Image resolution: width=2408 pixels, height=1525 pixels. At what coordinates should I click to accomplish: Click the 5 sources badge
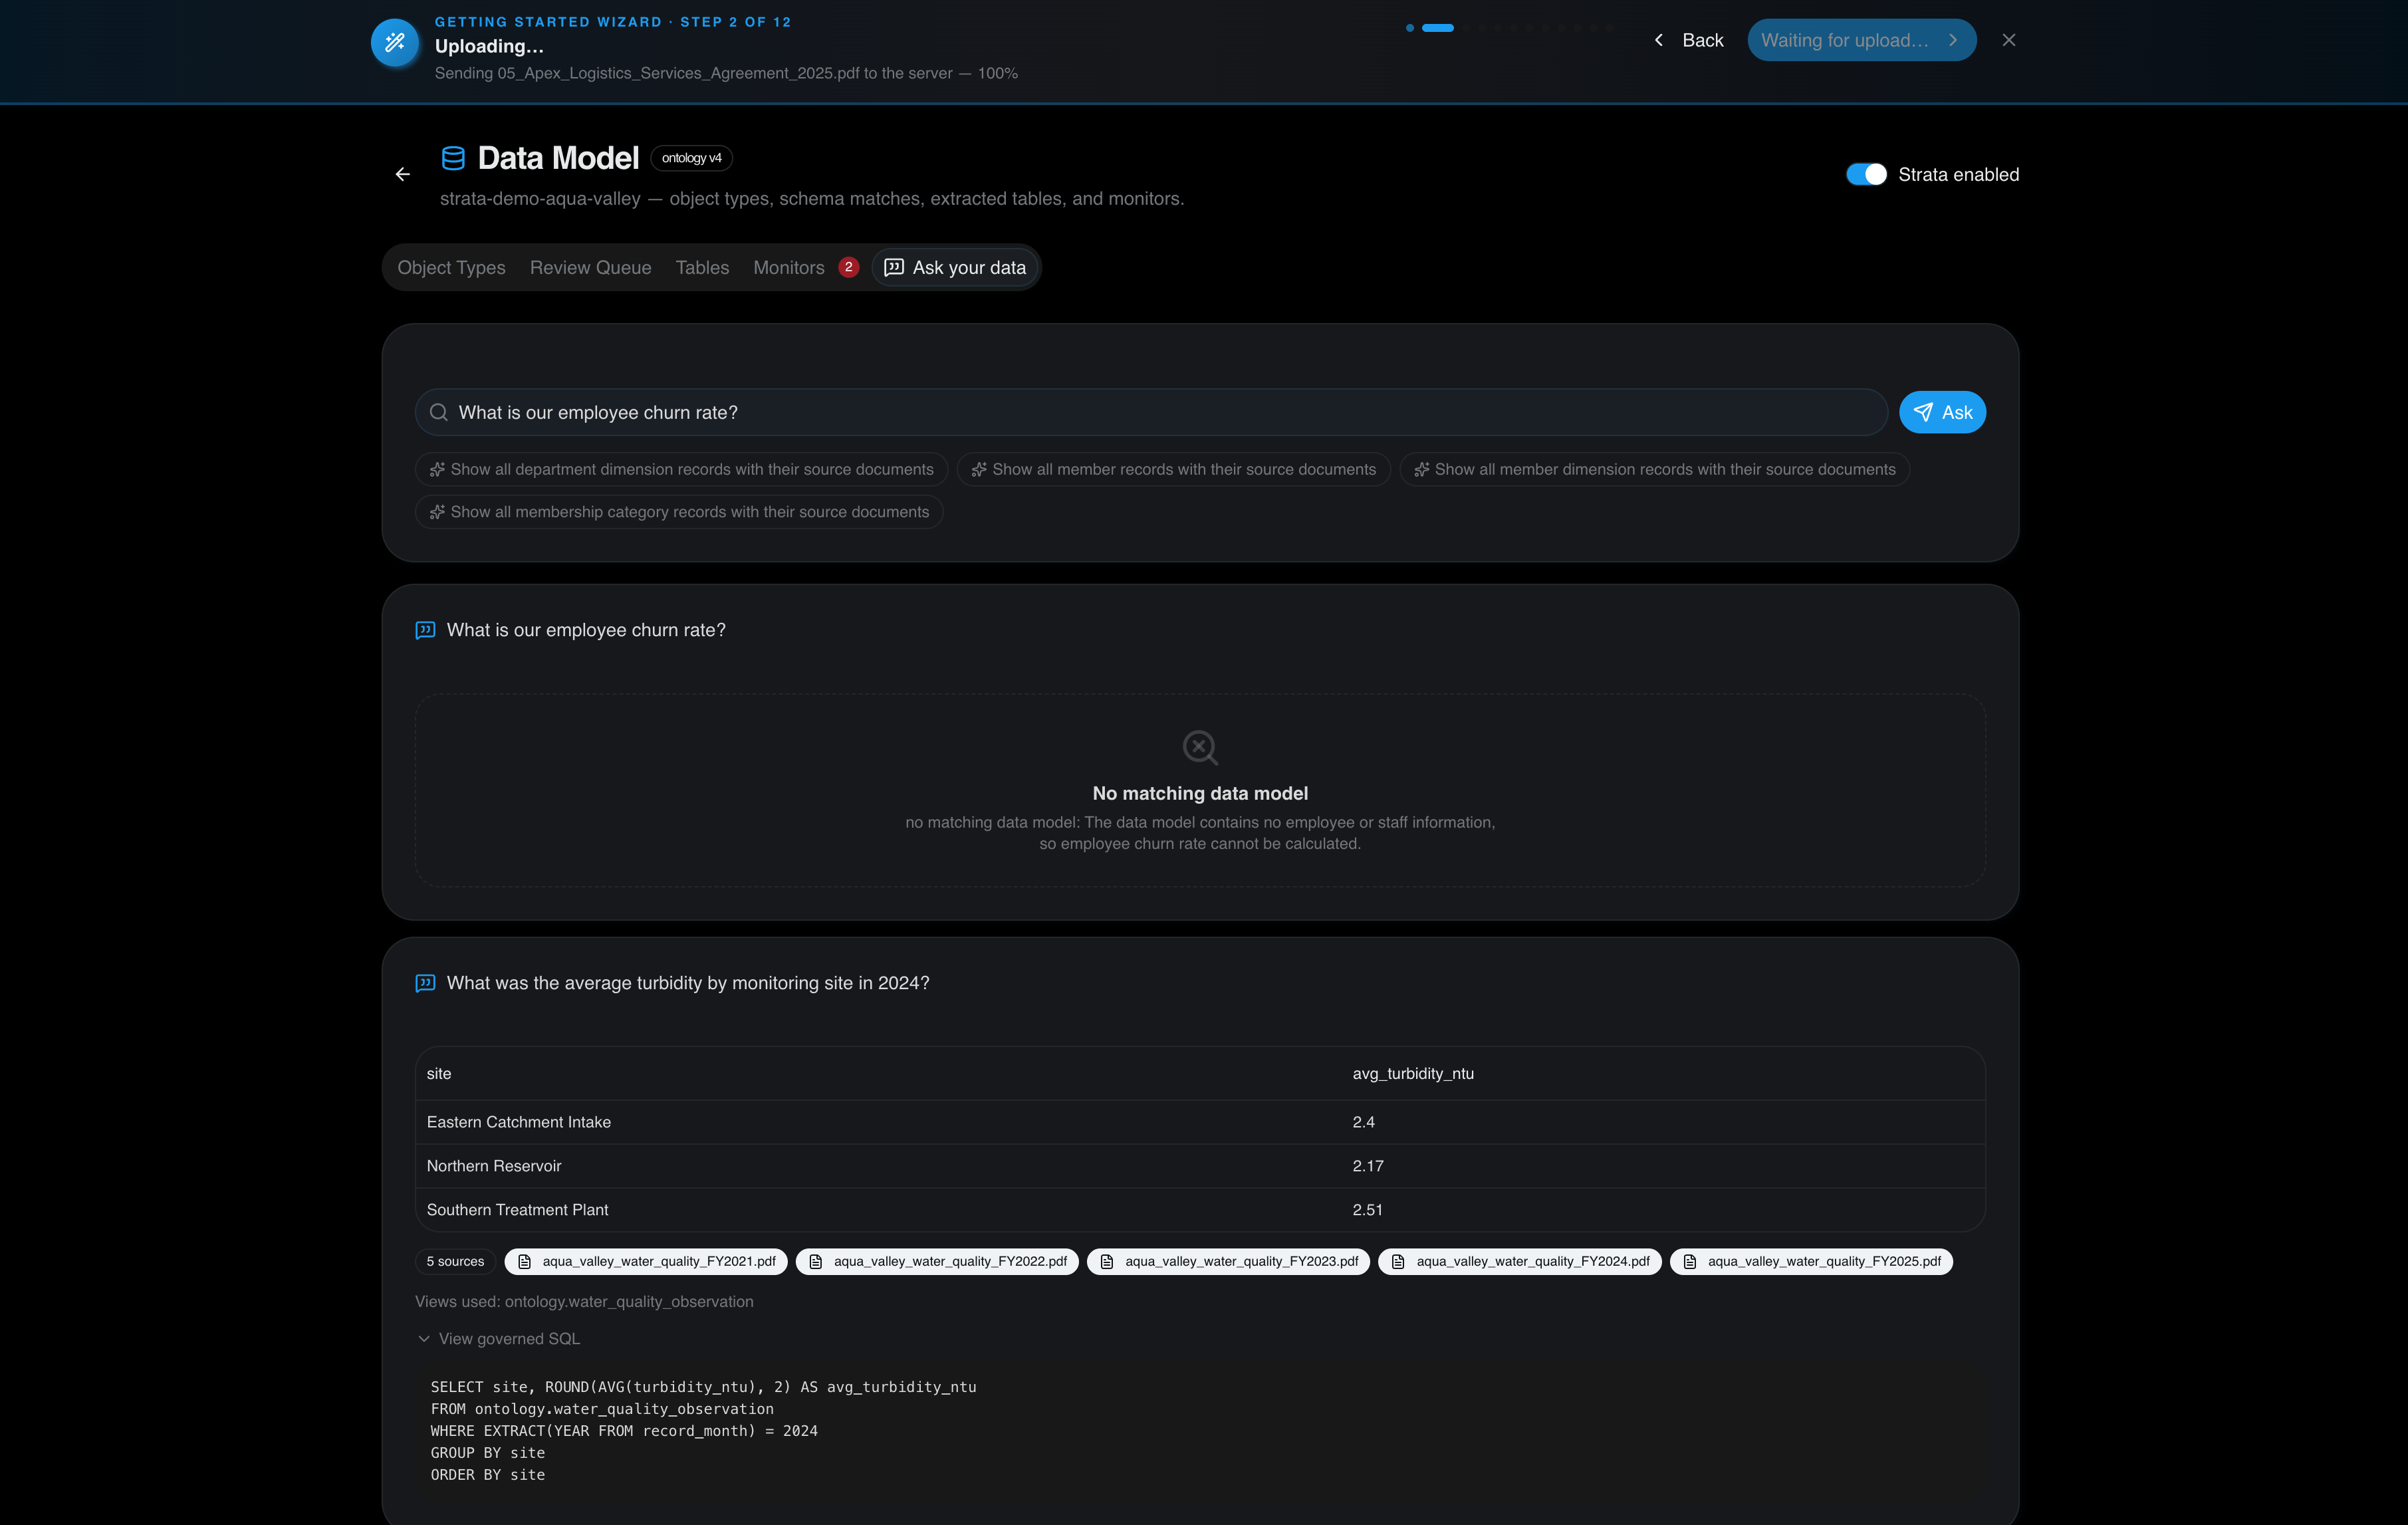(x=455, y=1261)
